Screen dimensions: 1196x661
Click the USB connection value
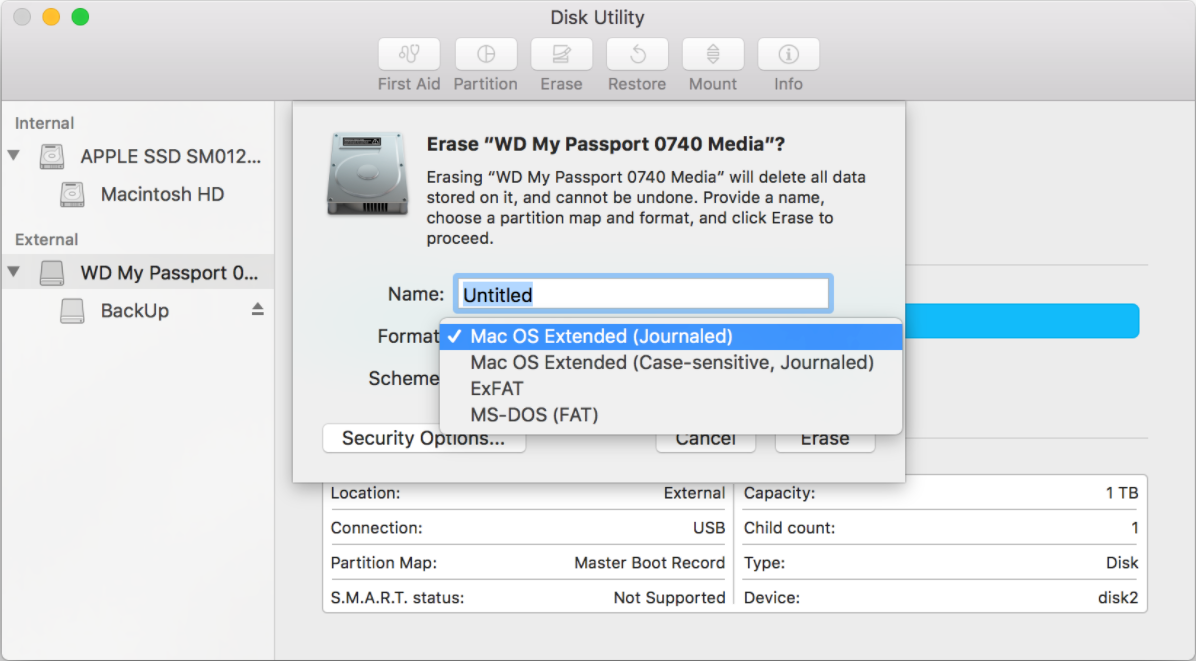(x=709, y=528)
